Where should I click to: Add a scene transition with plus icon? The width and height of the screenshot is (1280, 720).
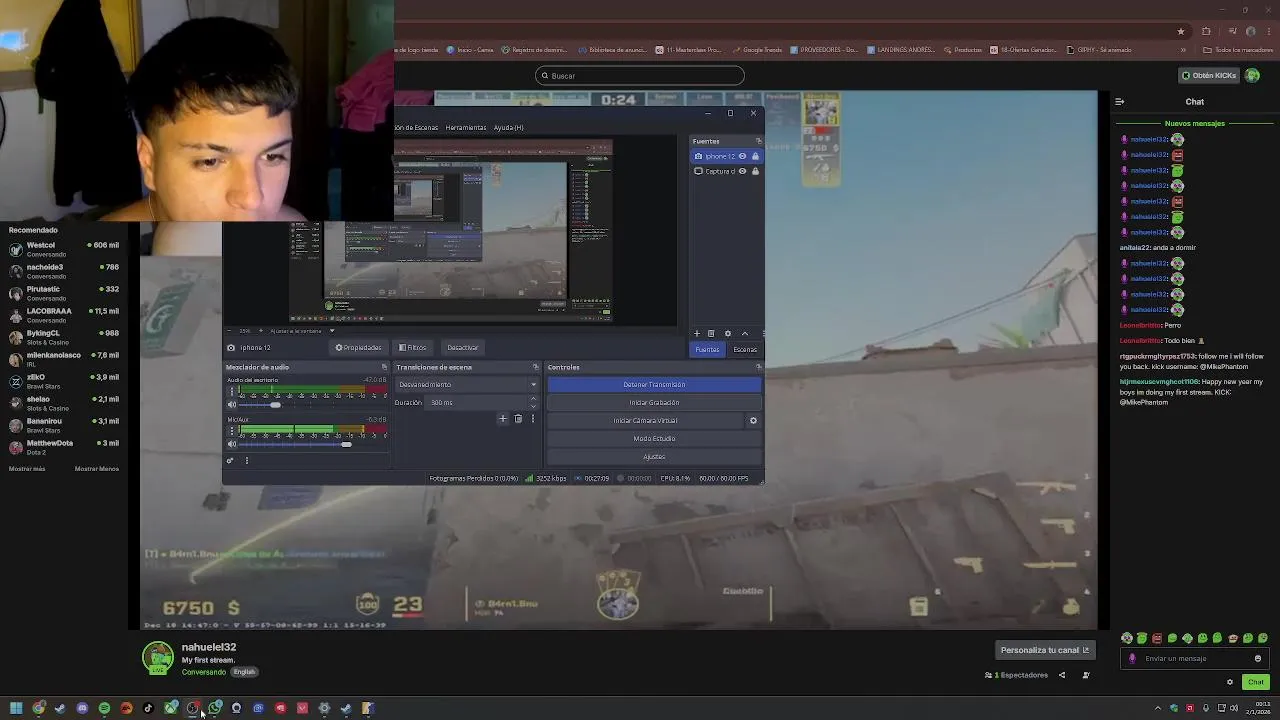click(503, 419)
